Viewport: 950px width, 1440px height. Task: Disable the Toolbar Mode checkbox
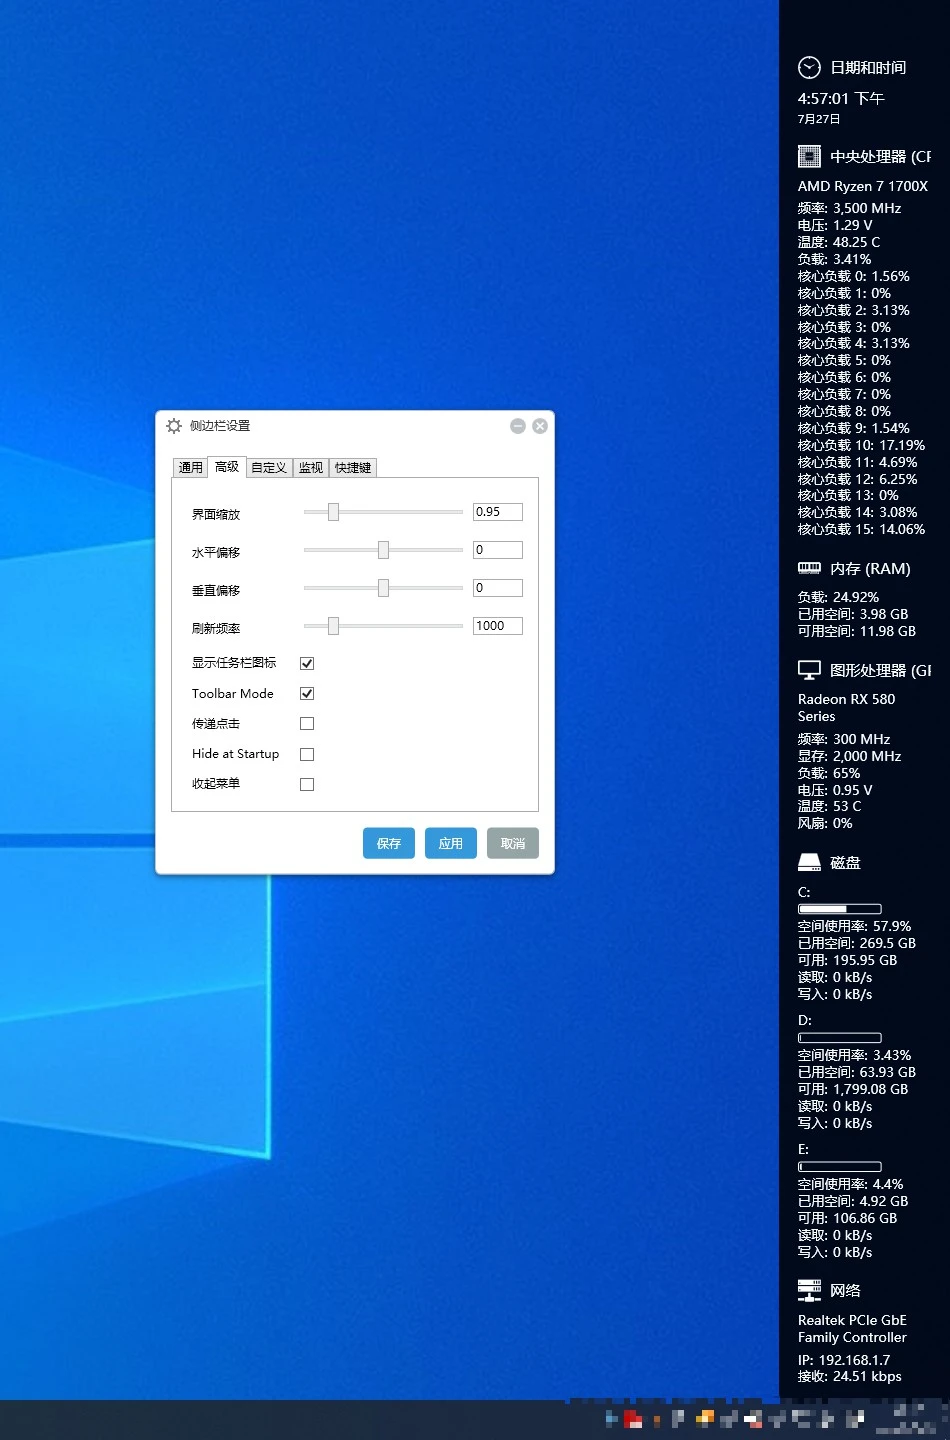pyautogui.click(x=307, y=693)
